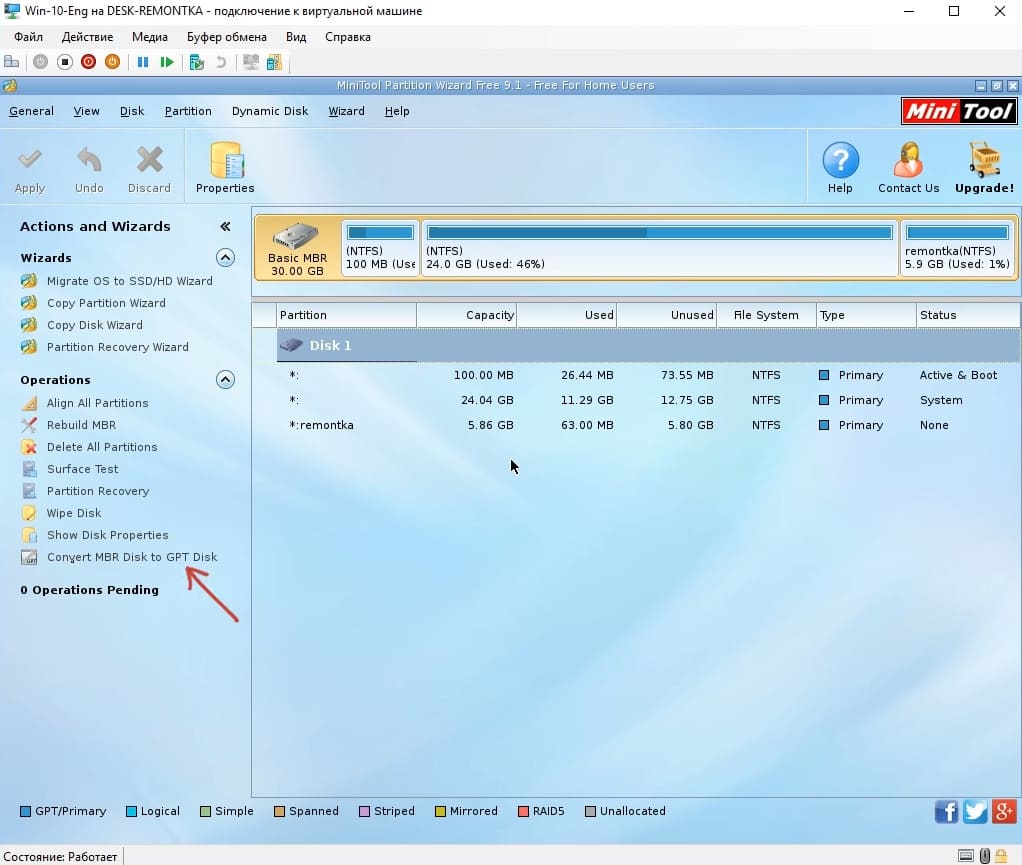Open disk Properties from the toolbar
1022x865 pixels.
[226, 168]
